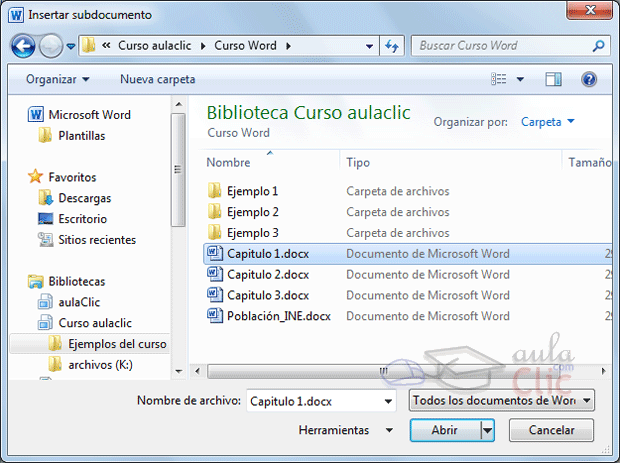This screenshot has height=463, width=620.
Task: Open the recent locations dropdown arrow
Action: pyautogui.click(x=71, y=46)
